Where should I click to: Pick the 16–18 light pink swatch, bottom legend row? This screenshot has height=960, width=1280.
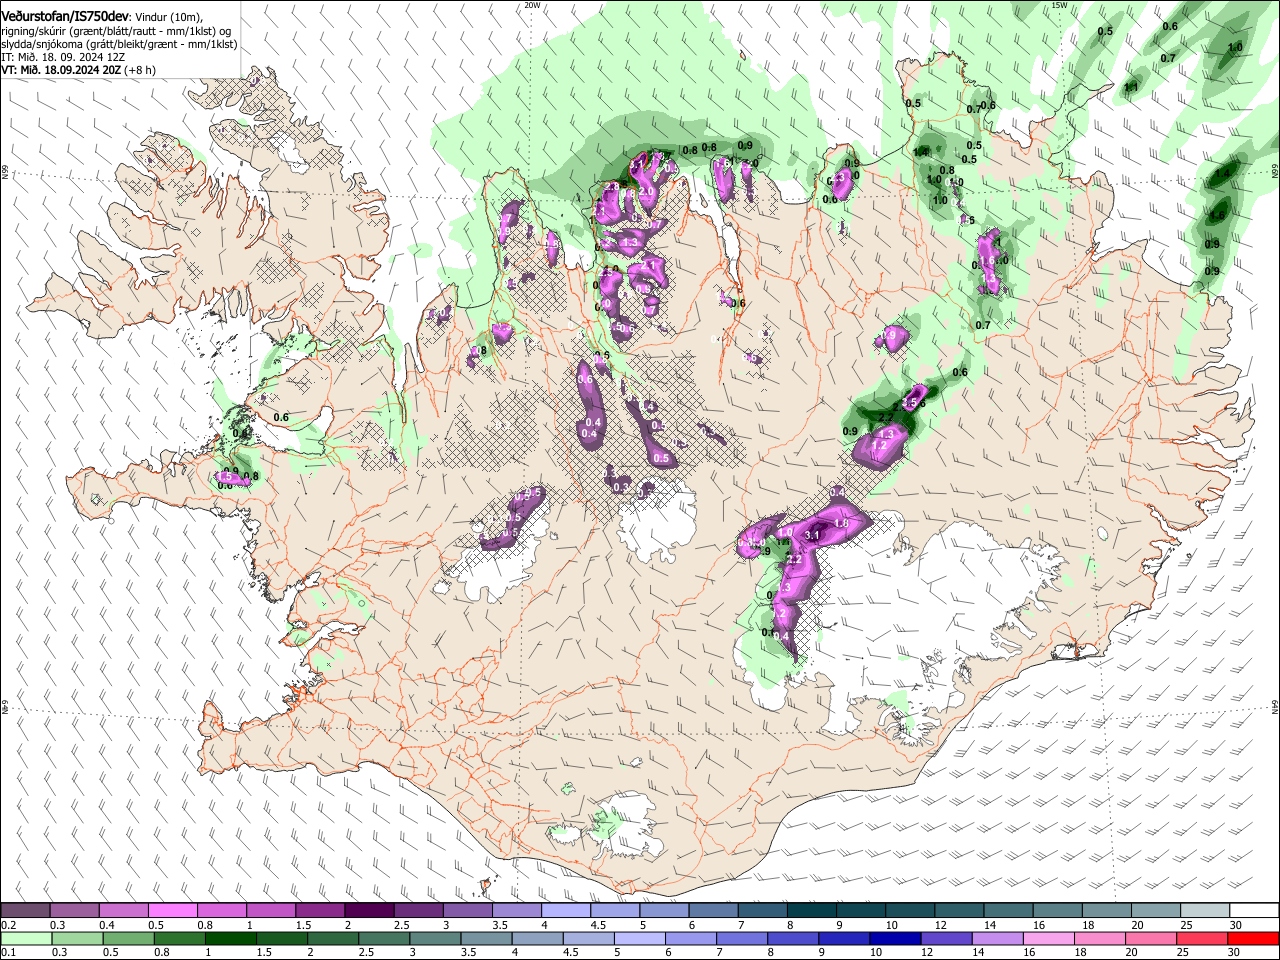tap(1047, 939)
